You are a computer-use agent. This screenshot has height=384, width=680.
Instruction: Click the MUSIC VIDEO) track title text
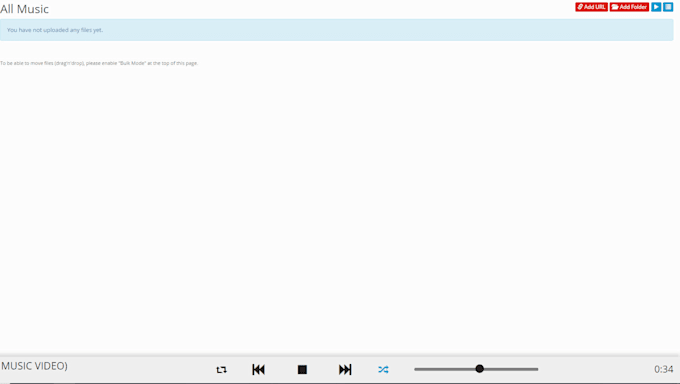34,366
